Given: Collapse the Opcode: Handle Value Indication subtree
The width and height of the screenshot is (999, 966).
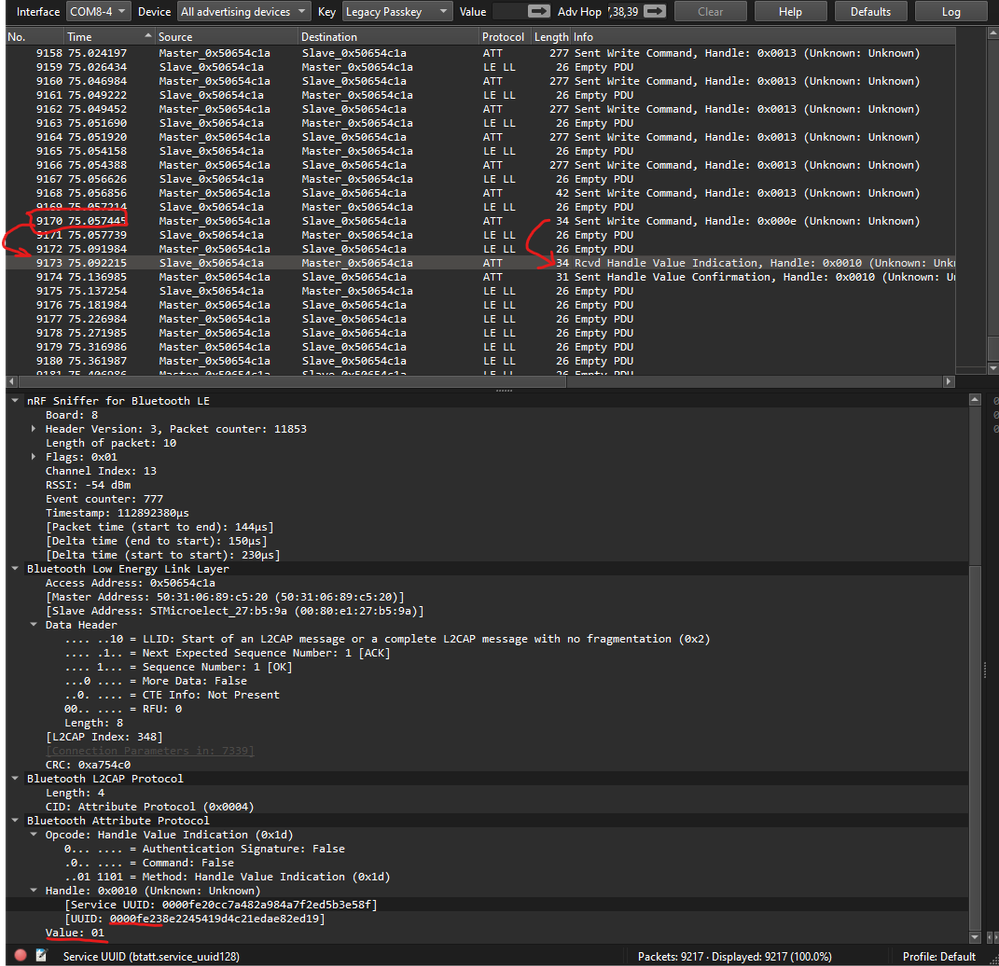Looking at the screenshot, I should coord(33,834).
